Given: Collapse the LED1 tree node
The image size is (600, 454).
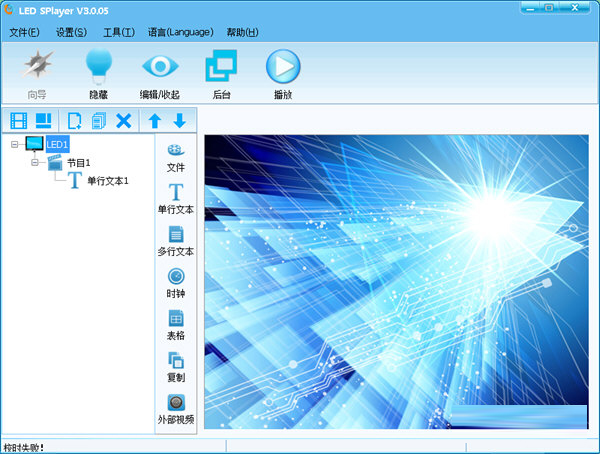Looking at the screenshot, I should tap(15, 145).
